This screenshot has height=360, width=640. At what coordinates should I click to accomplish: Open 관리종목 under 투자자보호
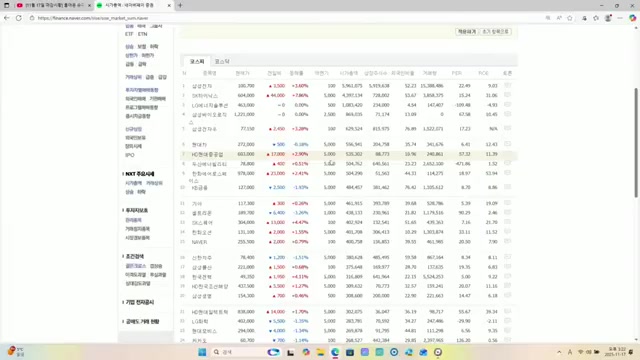point(133,220)
